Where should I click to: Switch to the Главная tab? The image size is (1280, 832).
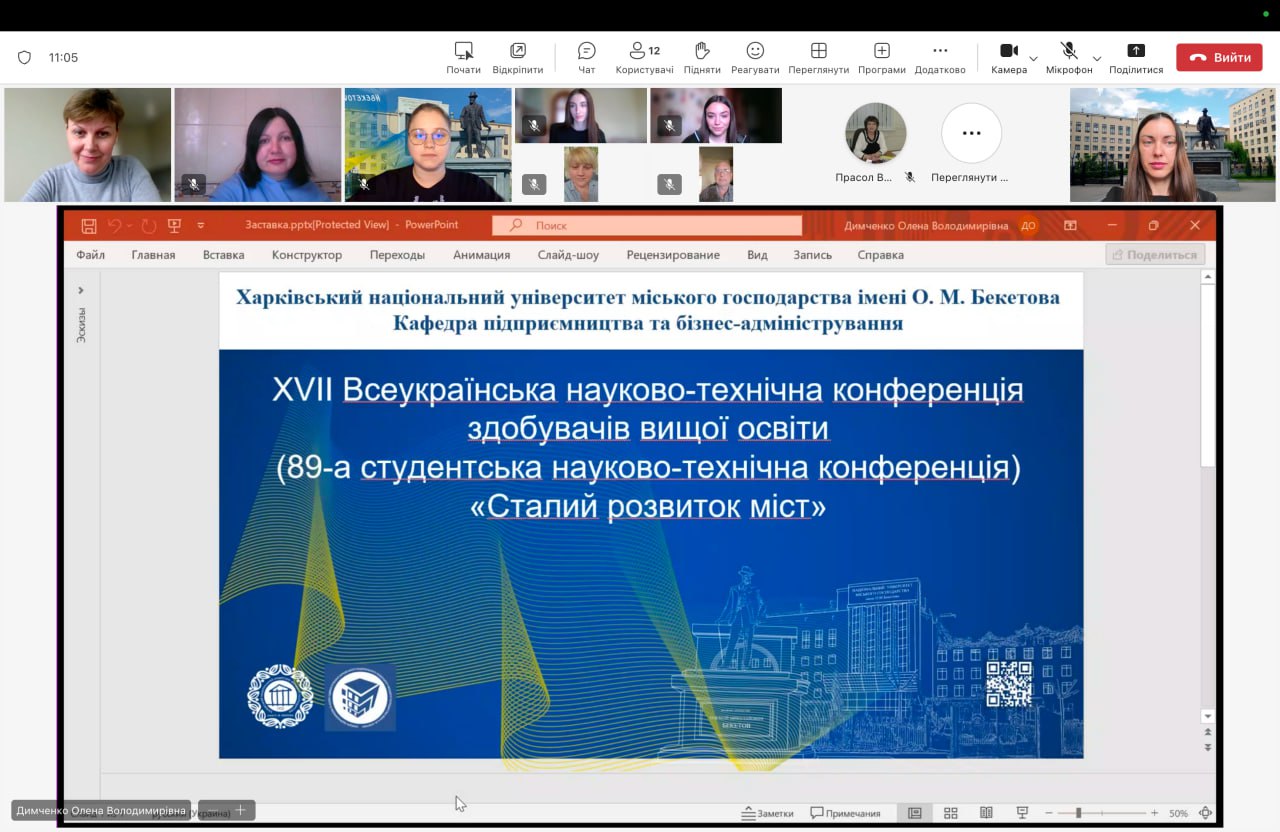click(153, 255)
